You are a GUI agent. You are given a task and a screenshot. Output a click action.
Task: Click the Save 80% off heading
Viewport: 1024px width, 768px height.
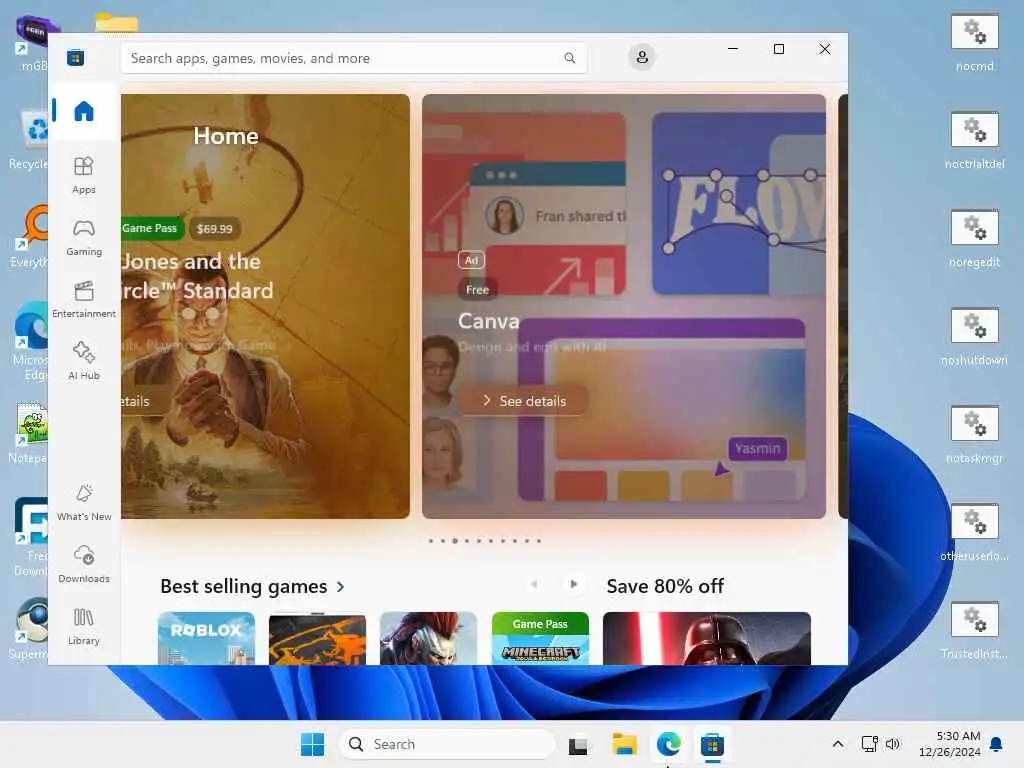pyautogui.click(x=665, y=586)
